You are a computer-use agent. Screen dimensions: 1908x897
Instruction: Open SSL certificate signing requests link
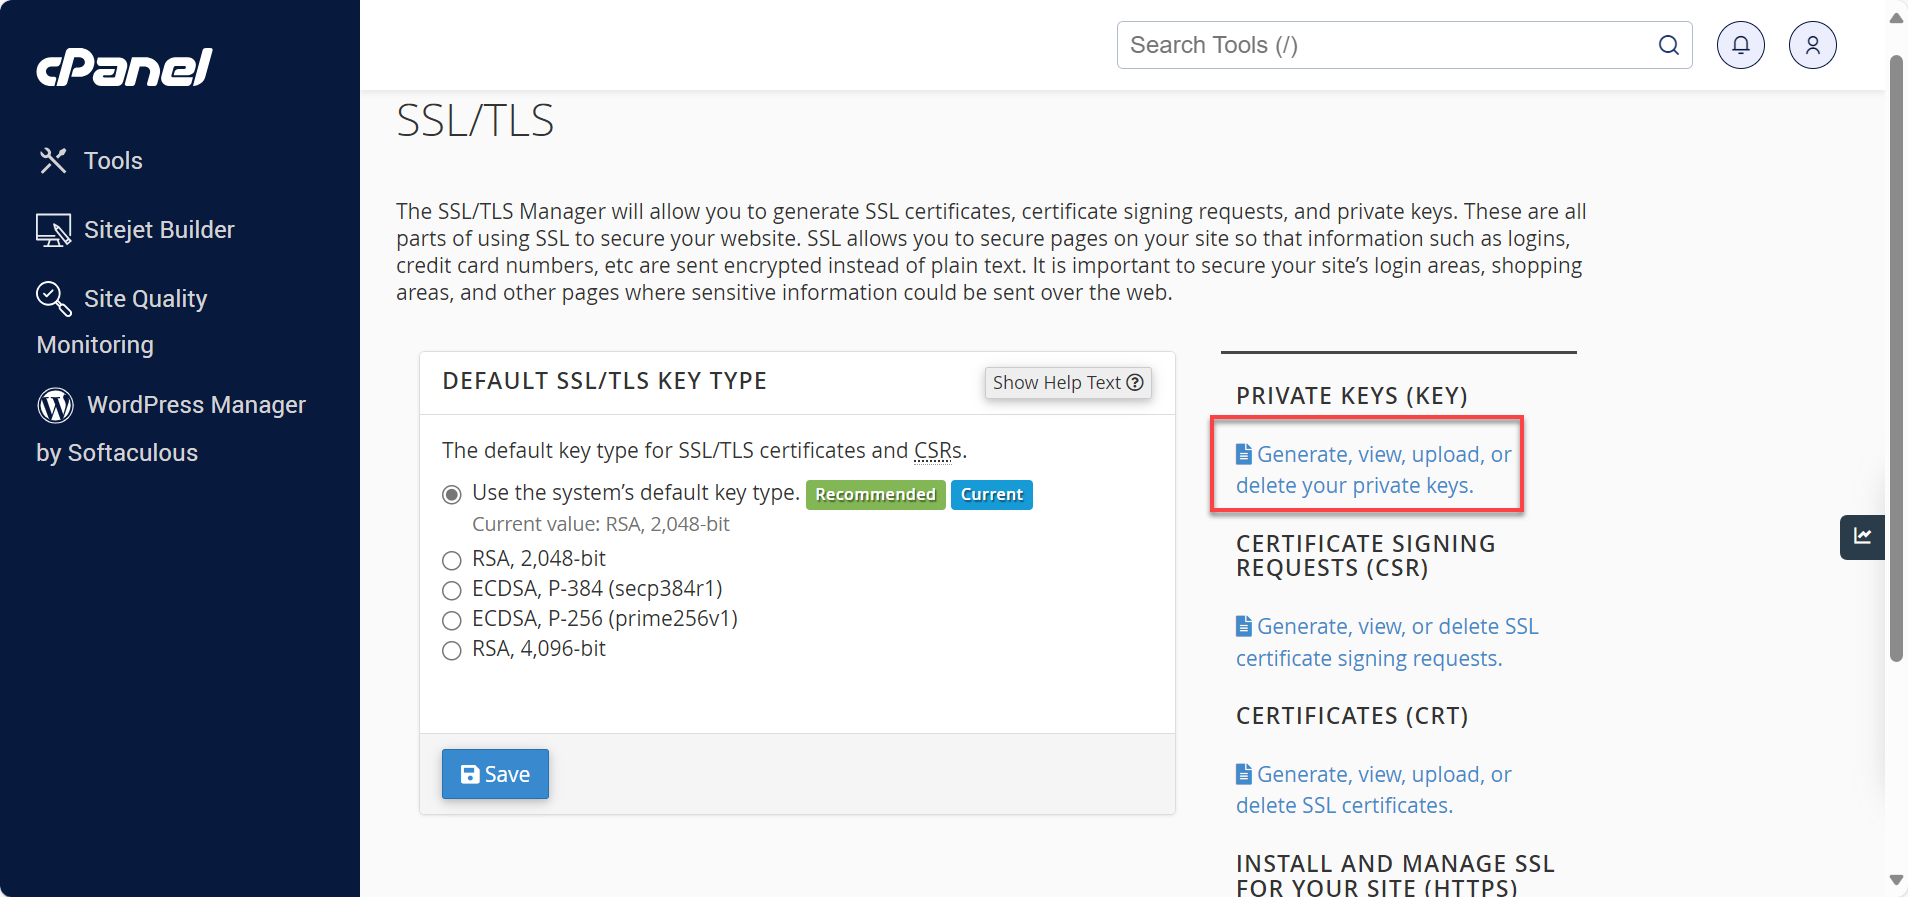[1386, 642]
